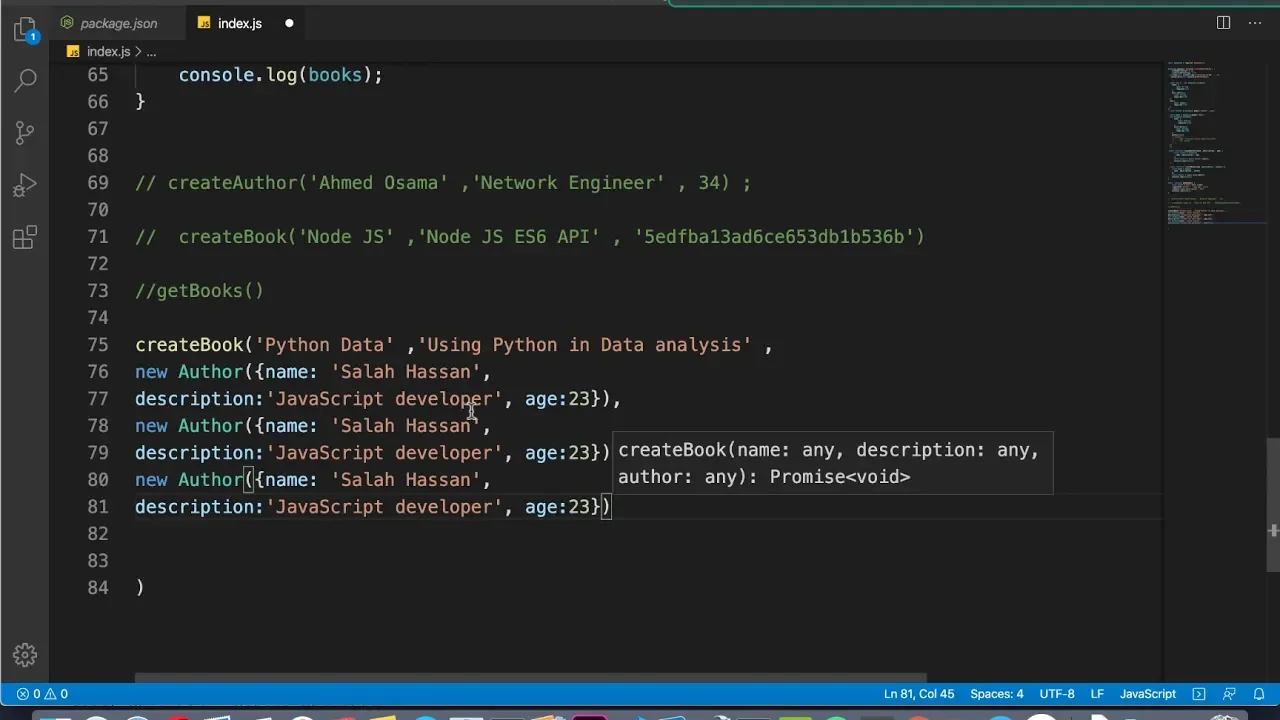Click Ln 81, Col 45 position indicator

coord(919,694)
